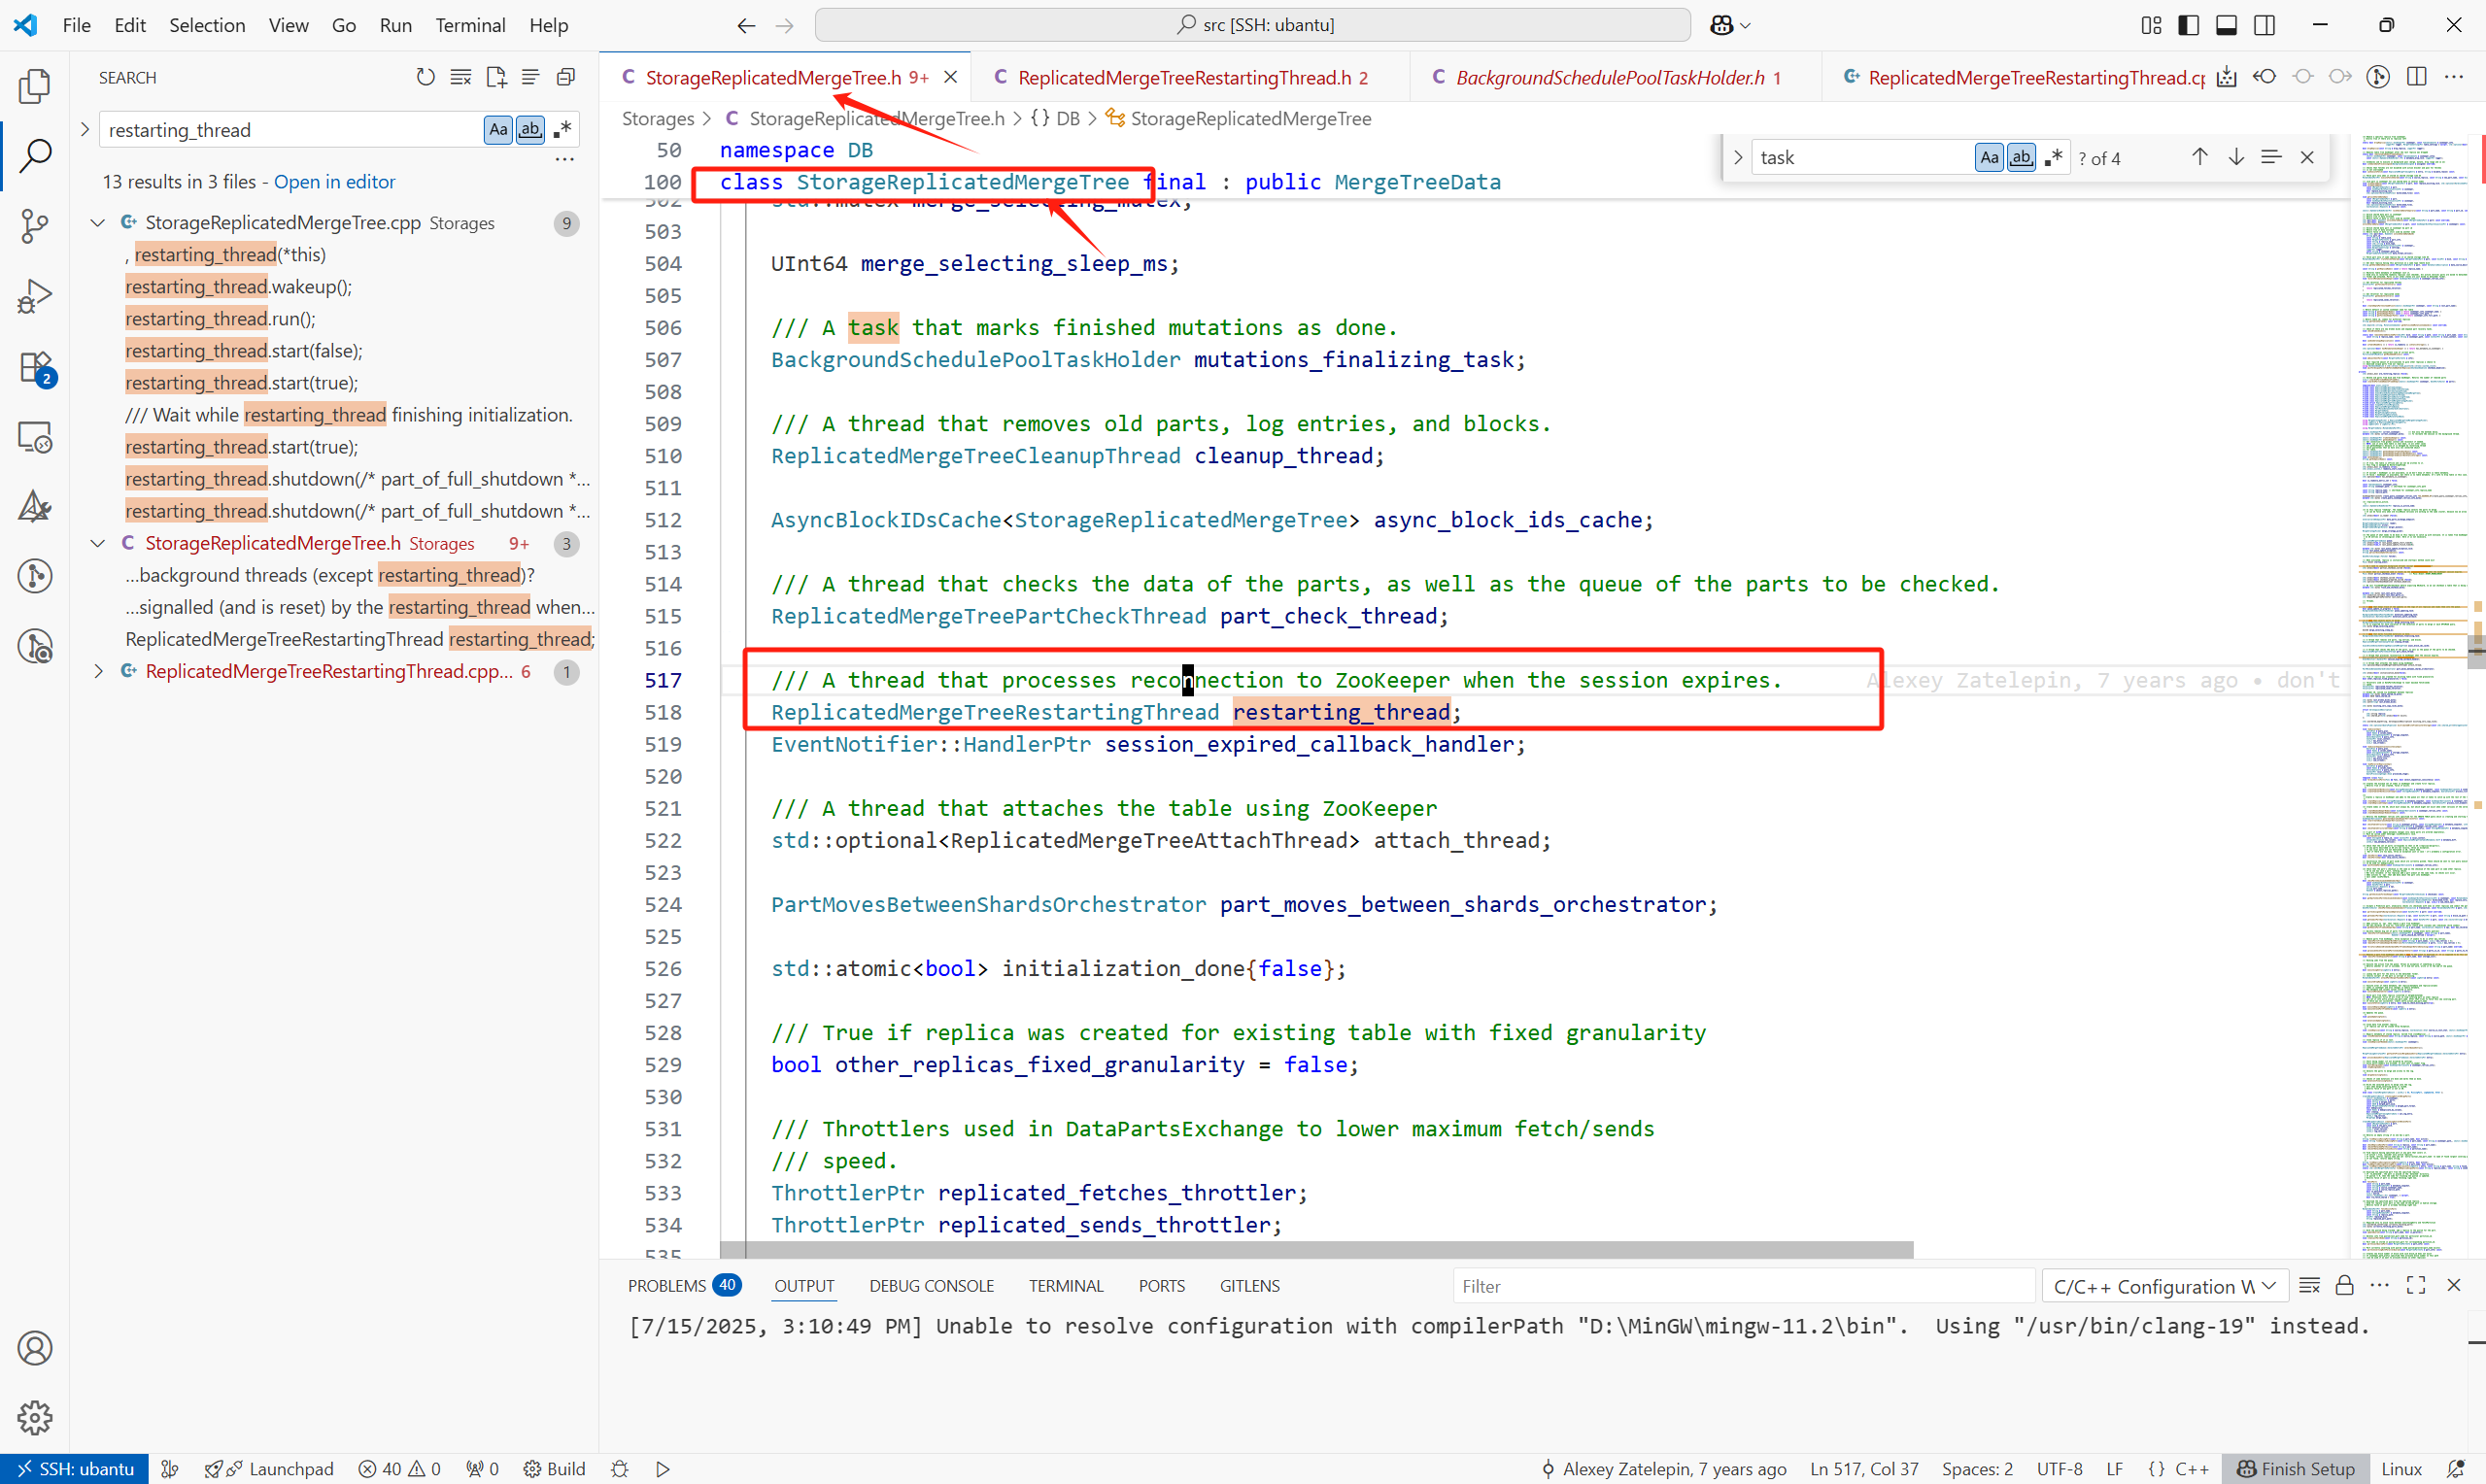The height and width of the screenshot is (1484, 2486).
Task: Expand ReplicatedMergeTreeRestartingThread.cpp results
Action: click(98, 671)
